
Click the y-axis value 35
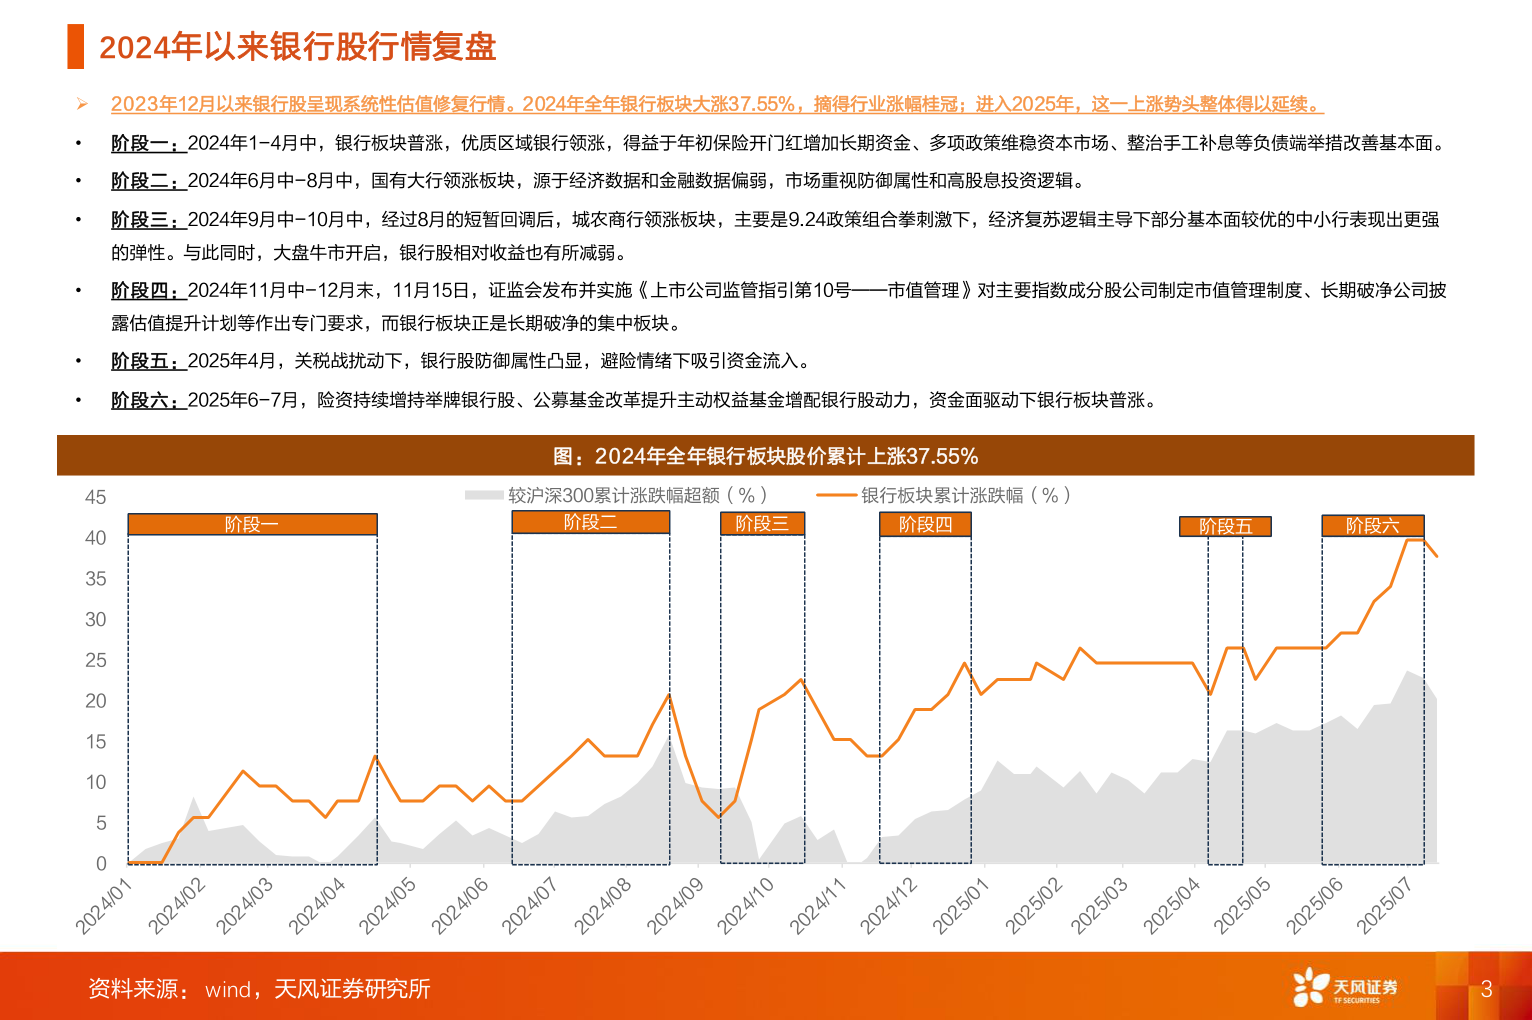click(96, 579)
